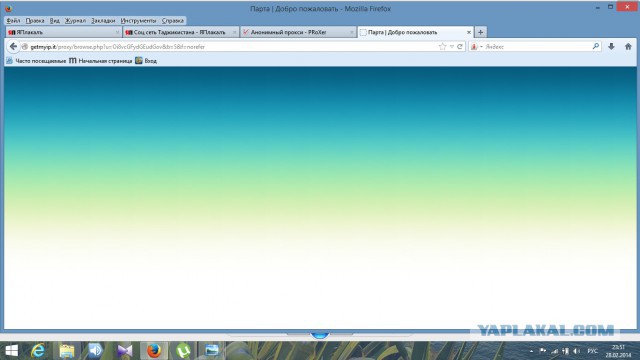
Task: Open the Вход bookmark
Action: 146,61
